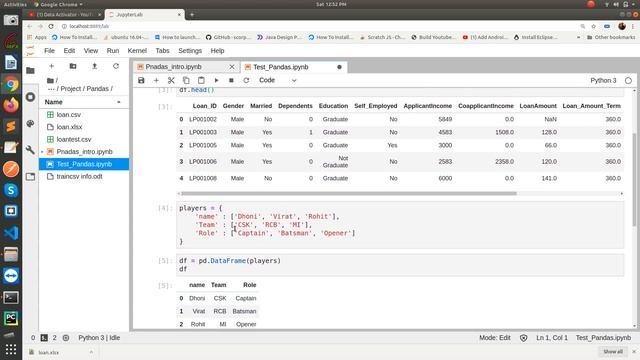
Task: Open the Help menu
Action: pos(217,51)
